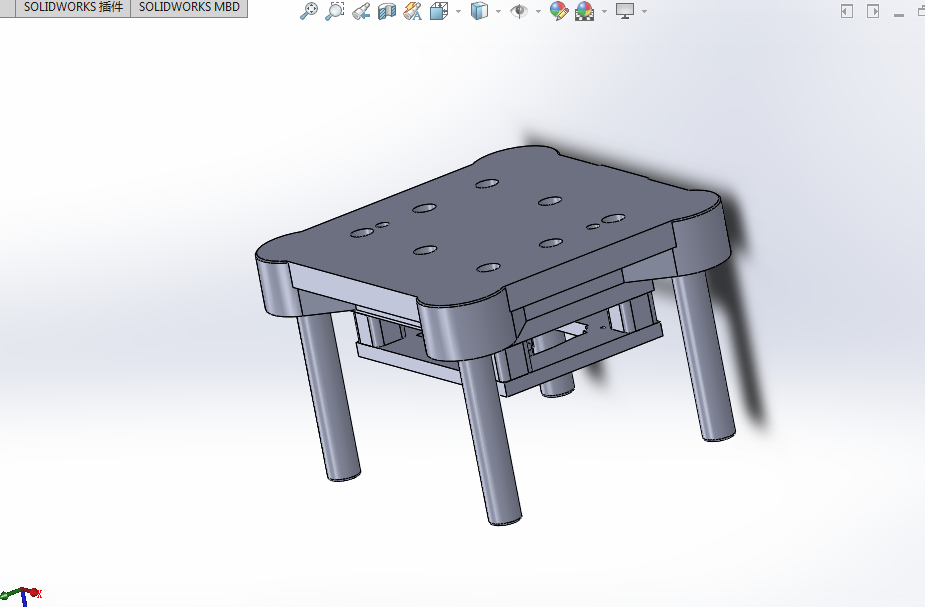Screen dimensions: 925x607
Task: Open the SOLIDWORKS 插件 tab
Action: (x=73, y=8)
